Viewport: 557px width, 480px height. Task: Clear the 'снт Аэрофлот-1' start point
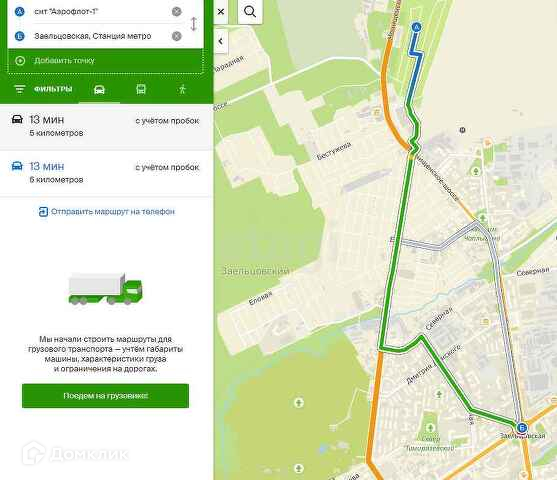(x=177, y=12)
